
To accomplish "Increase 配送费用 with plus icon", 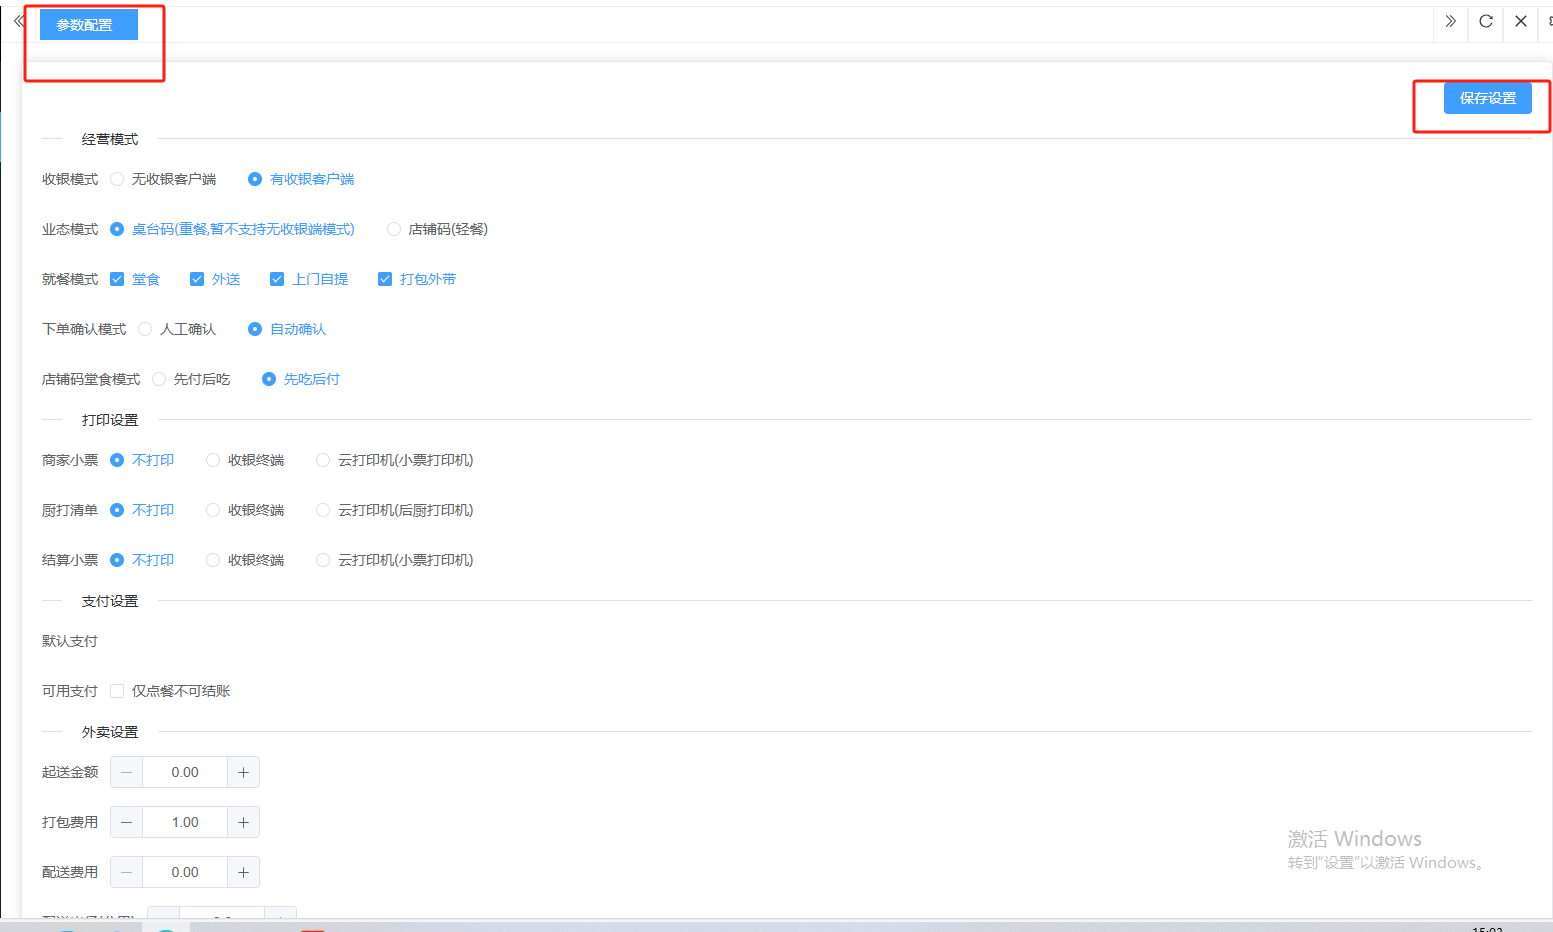I will (243, 872).
